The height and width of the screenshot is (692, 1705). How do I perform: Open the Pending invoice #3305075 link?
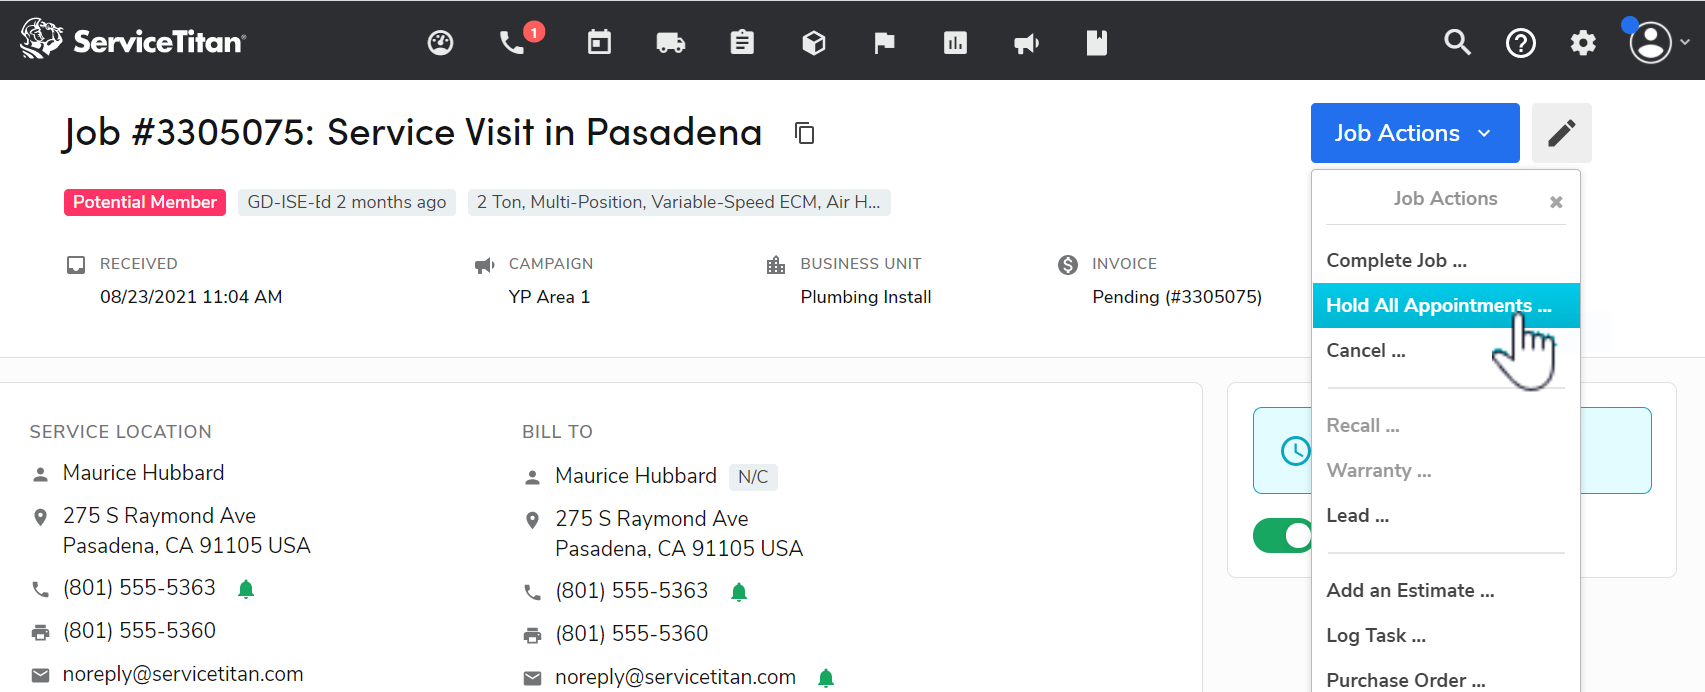point(1177,297)
